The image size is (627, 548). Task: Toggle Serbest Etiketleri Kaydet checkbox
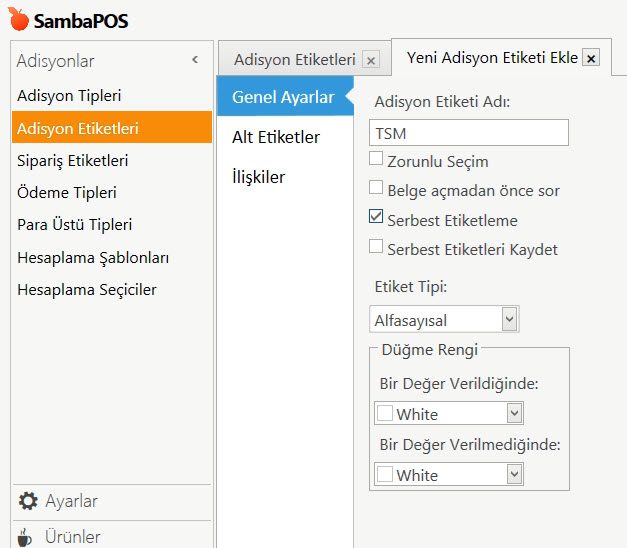(x=376, y=246)
